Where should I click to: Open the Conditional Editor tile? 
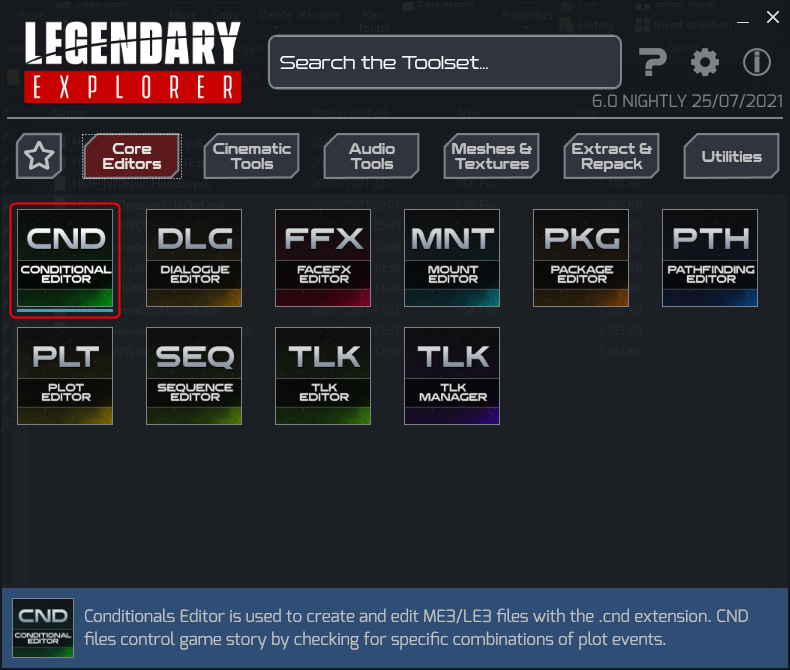point(65,258)
